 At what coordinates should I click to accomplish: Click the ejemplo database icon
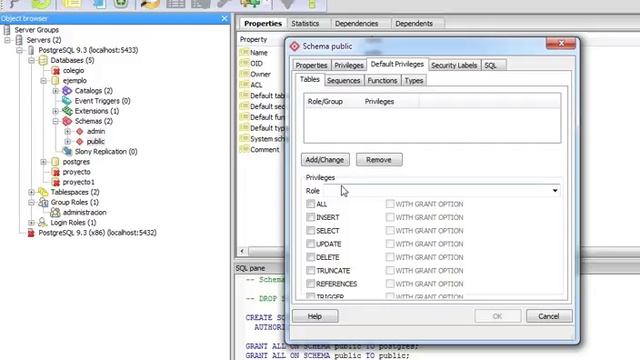coord(56,81)
